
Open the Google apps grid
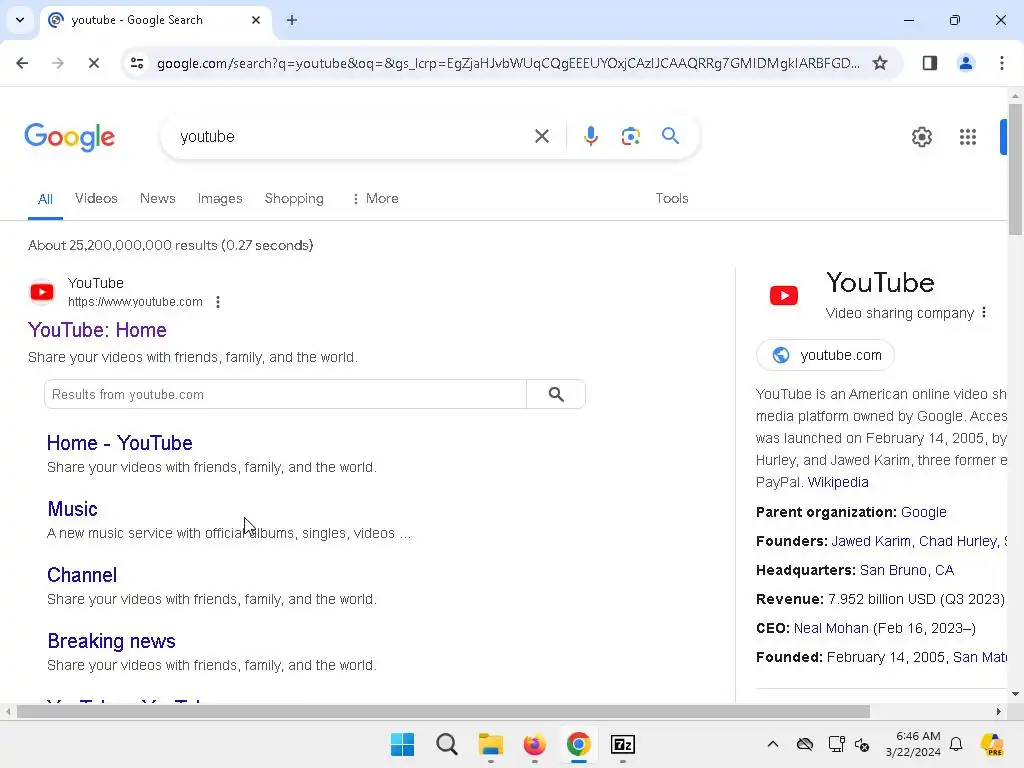tap(968, 137)
